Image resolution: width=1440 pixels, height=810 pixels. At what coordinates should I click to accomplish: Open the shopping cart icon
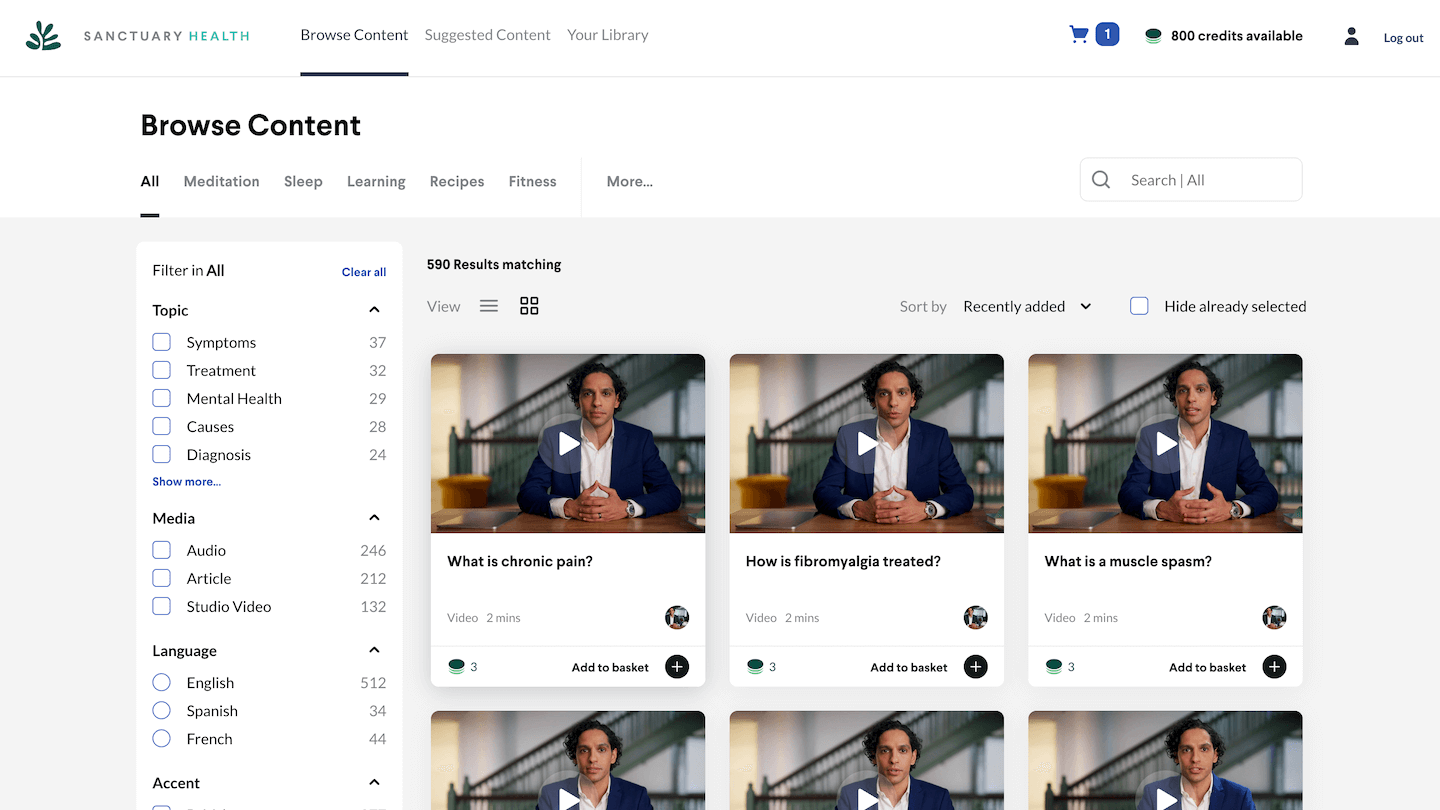click(1079, 35)
